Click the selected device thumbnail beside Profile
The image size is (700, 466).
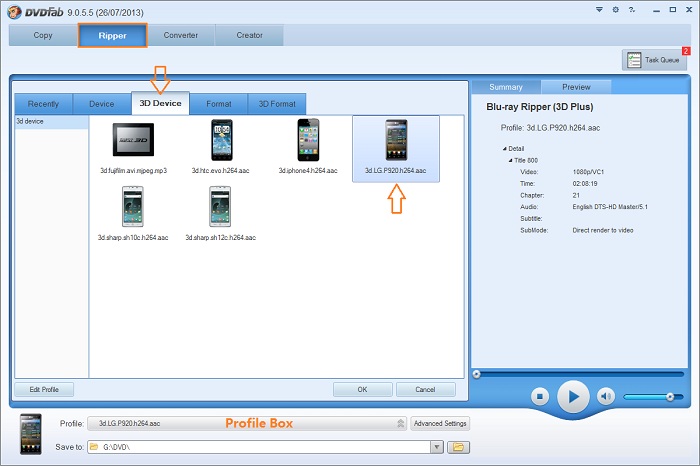(x=31, y=434)
